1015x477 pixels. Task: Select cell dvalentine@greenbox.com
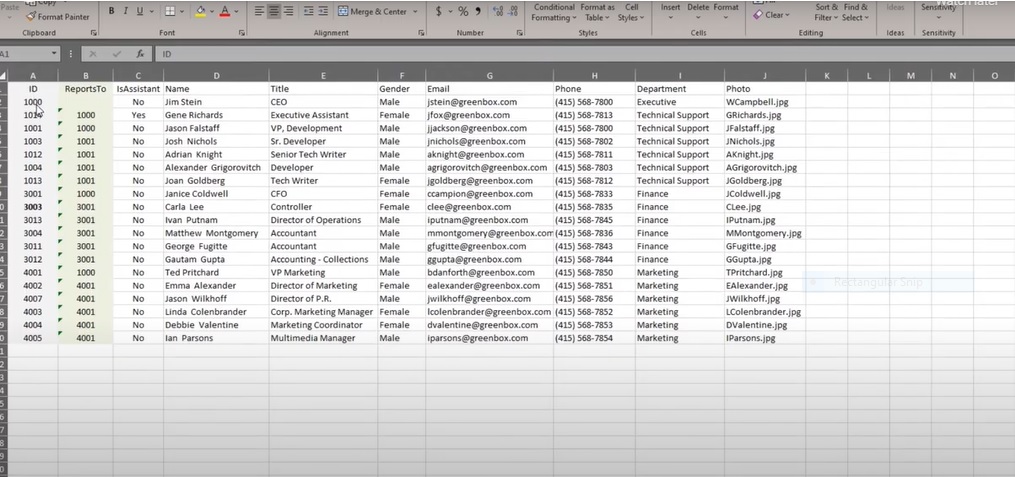[489, 325]
